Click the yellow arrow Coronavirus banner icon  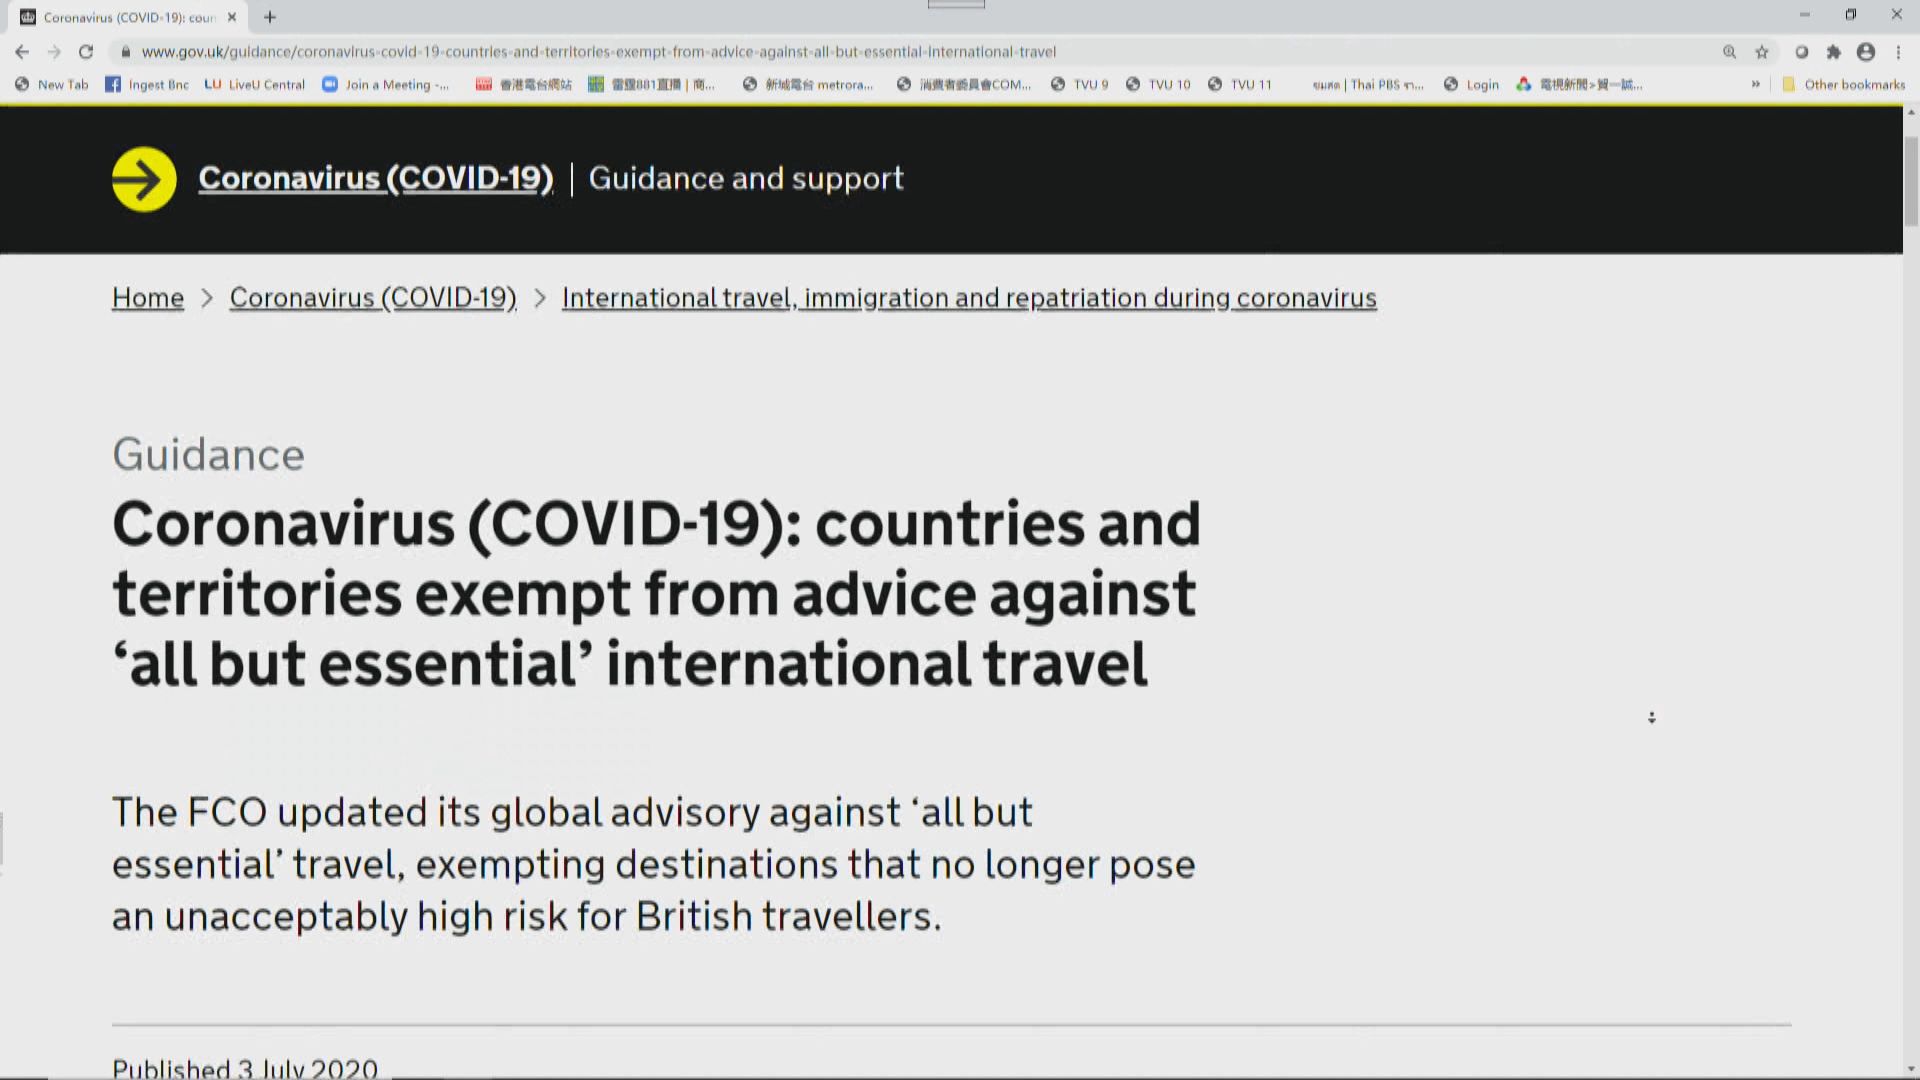pos(144,179)
